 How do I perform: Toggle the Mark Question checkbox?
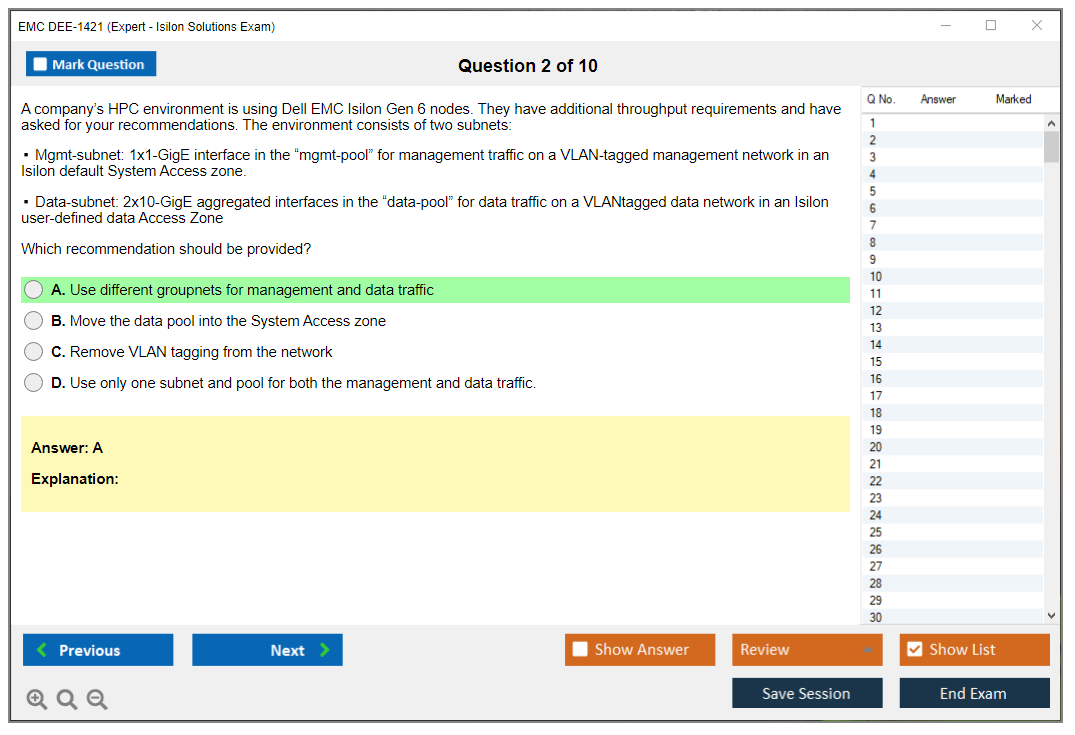41,64
